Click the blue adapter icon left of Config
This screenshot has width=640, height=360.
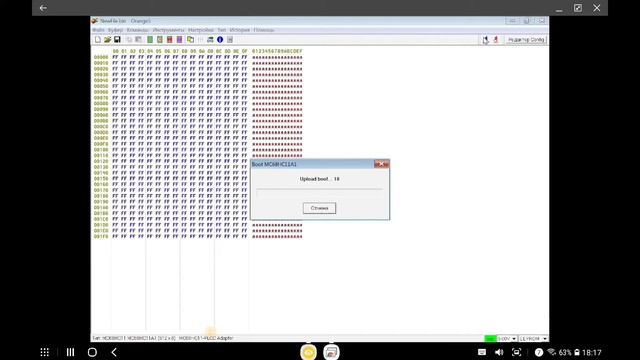click(485, 40)
